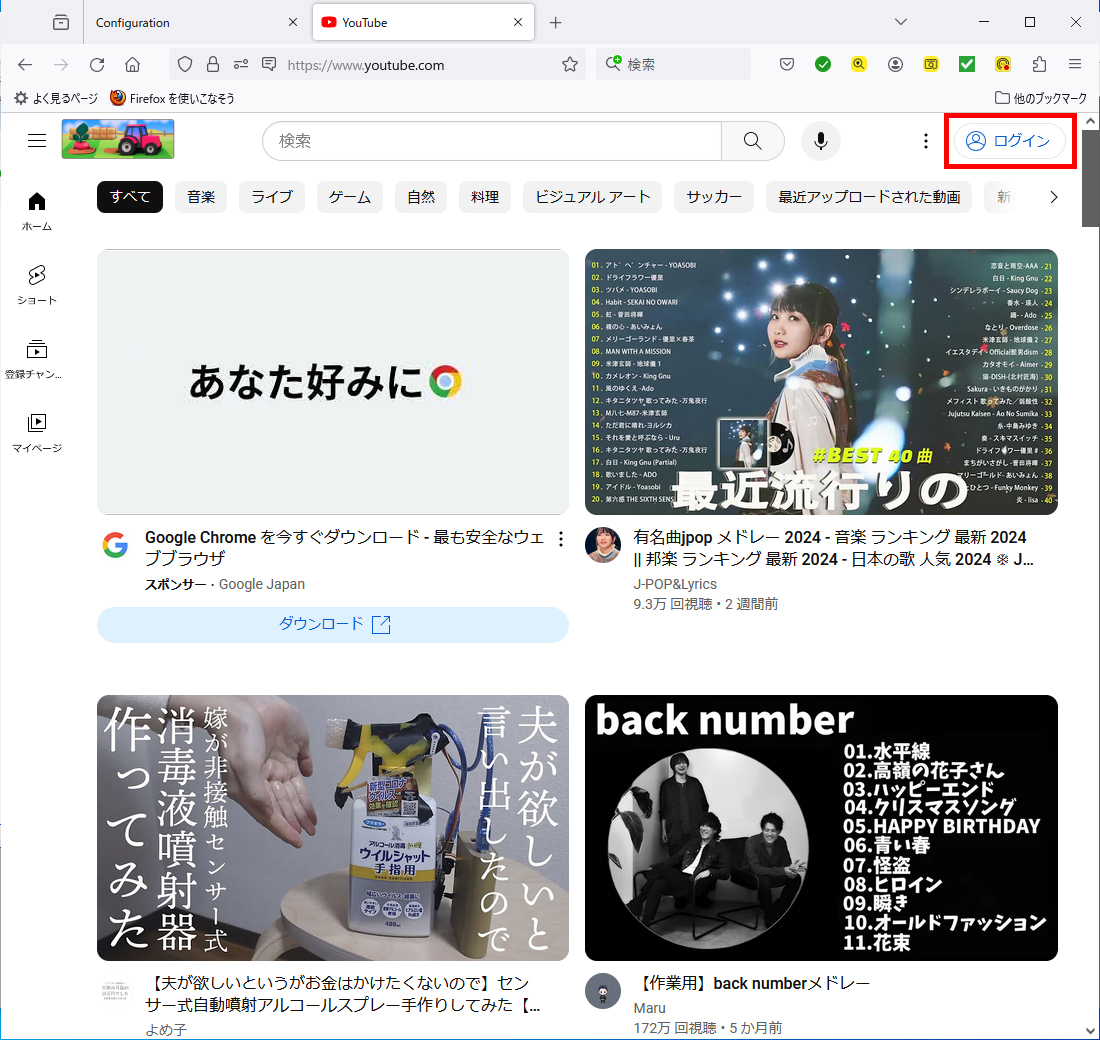Bookmark this page with the star icon
This screenshot has height=1040, width=1100.
570,65
